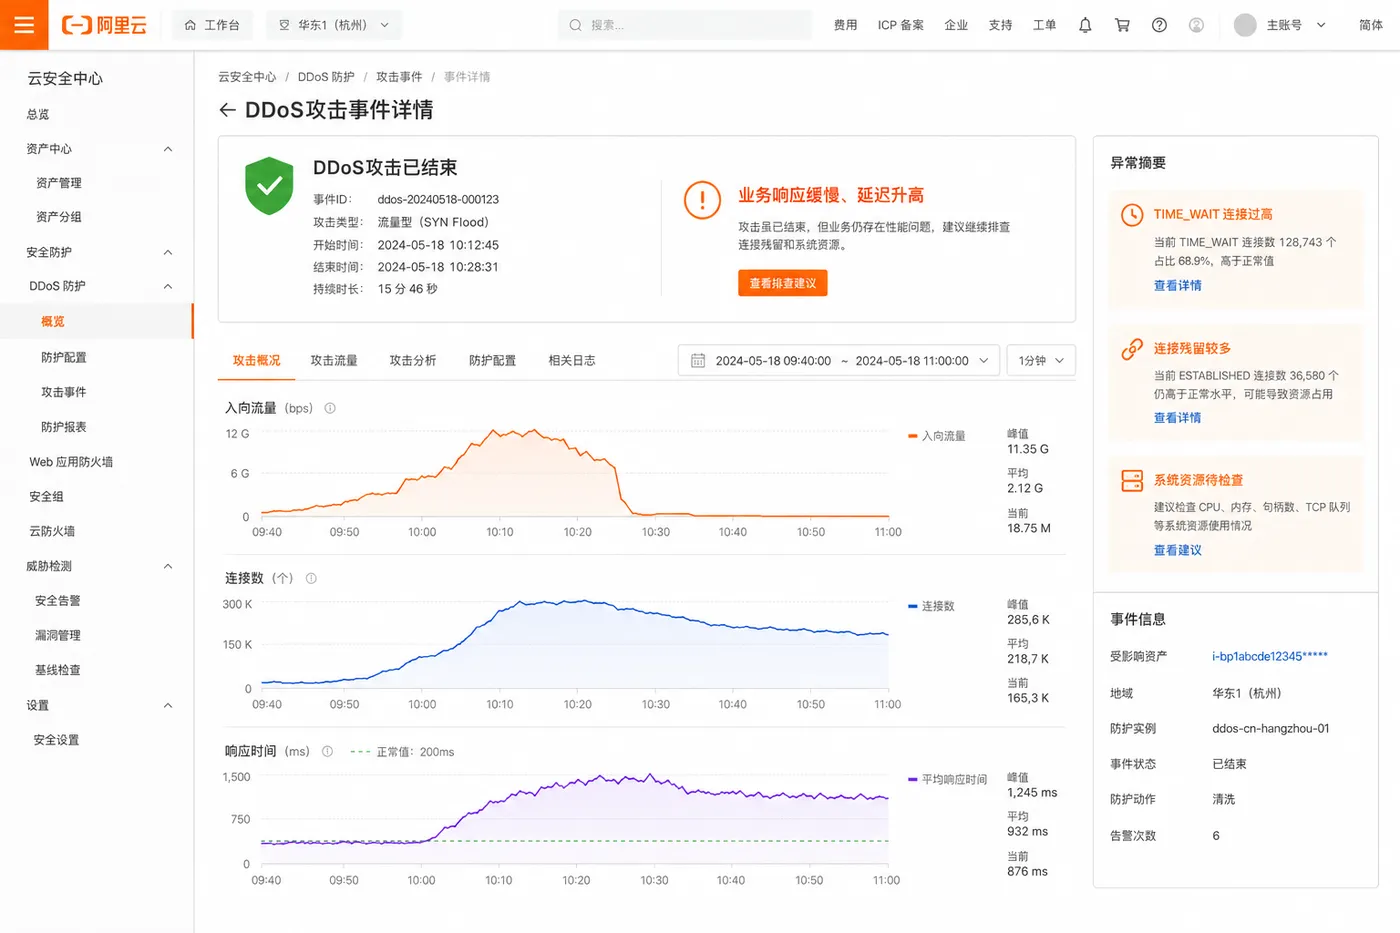
Task: Click the 查看排查建议 button
Action: (x=783, y=283)
